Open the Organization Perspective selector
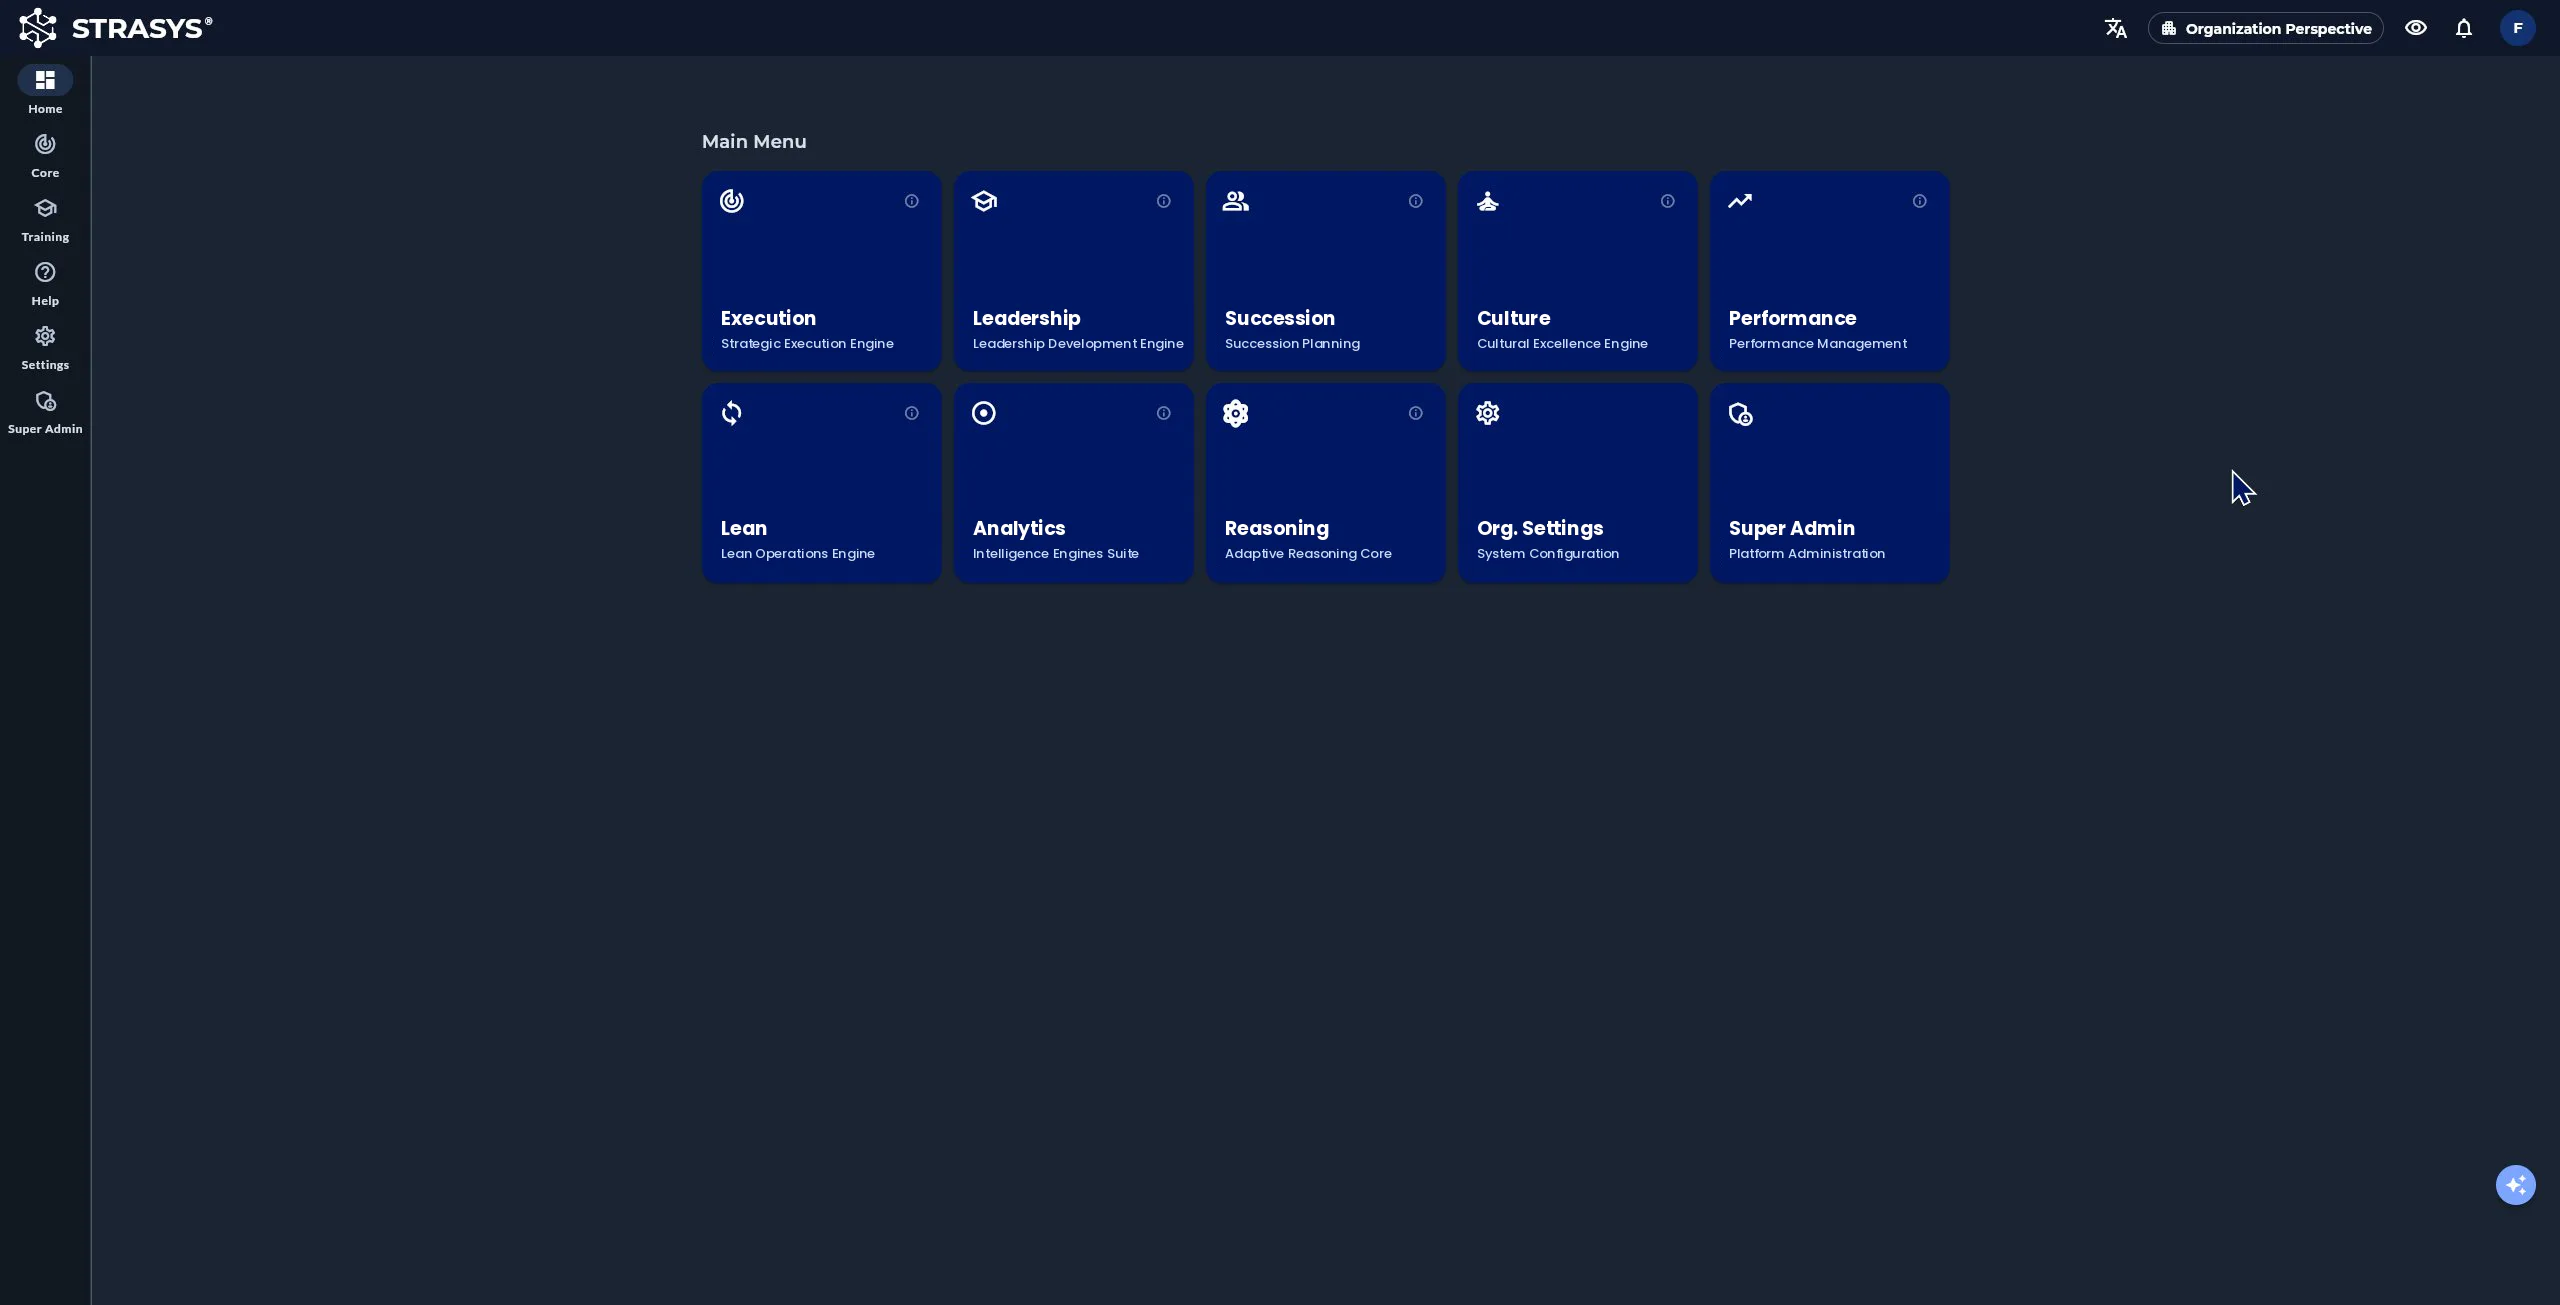2560x1305 pixels. pyautogui.click(x=2265, y=28)
